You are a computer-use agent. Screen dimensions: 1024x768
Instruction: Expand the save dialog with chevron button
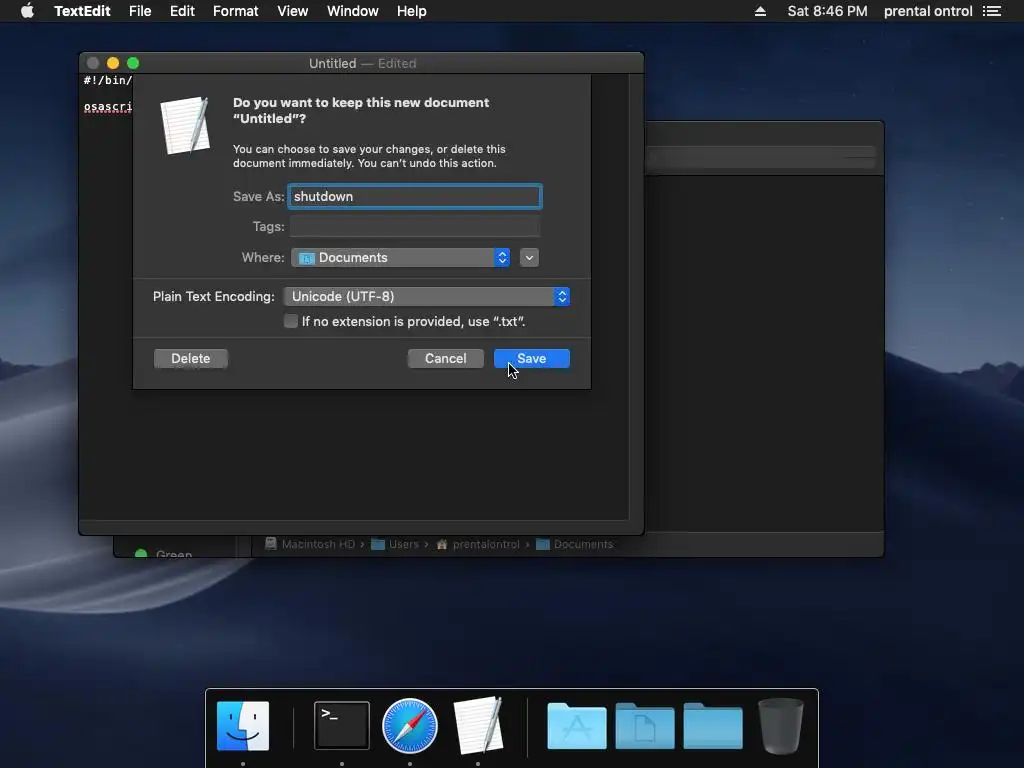(x=529, y=257)
